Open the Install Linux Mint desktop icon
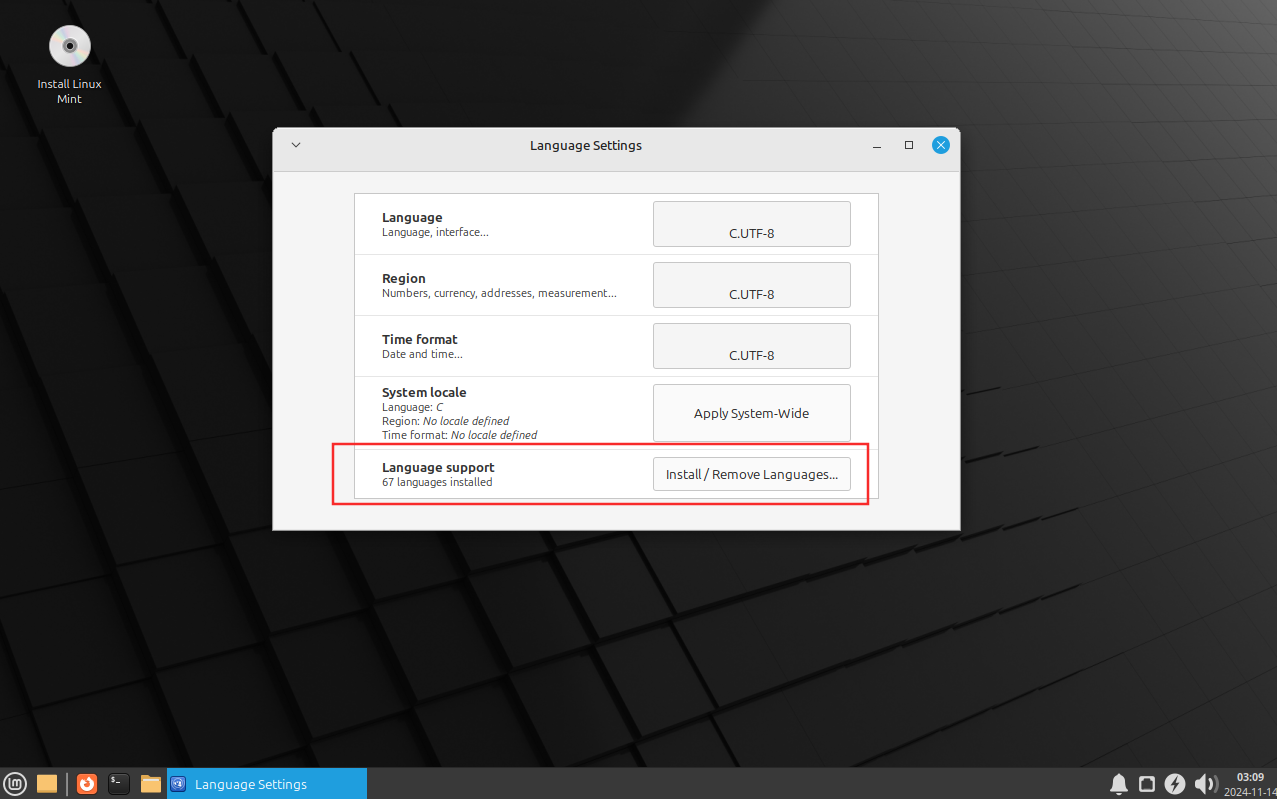The width and height of the screenshot is (1277, 799). tap(69, 64)
